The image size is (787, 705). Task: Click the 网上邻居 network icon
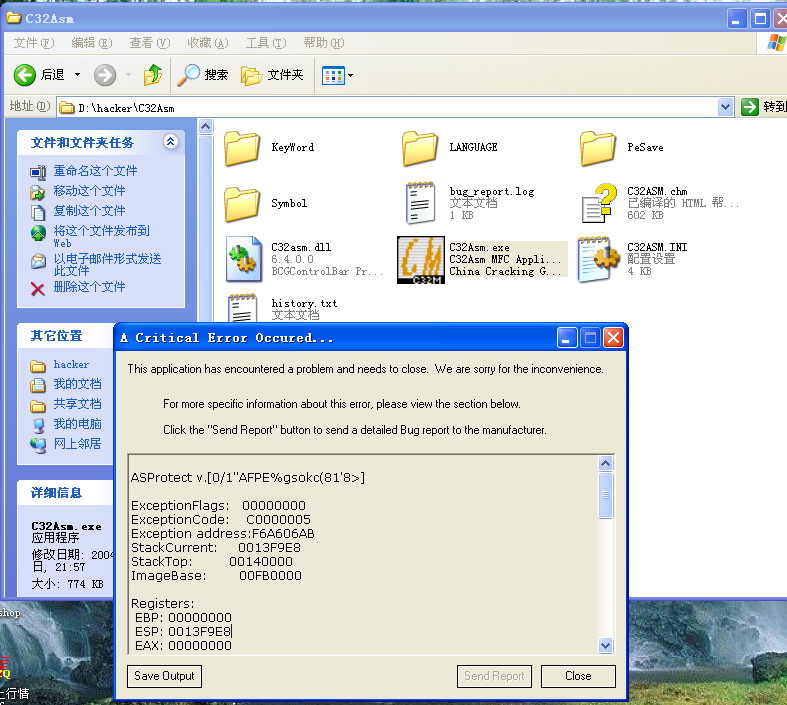tap(38, 445)
